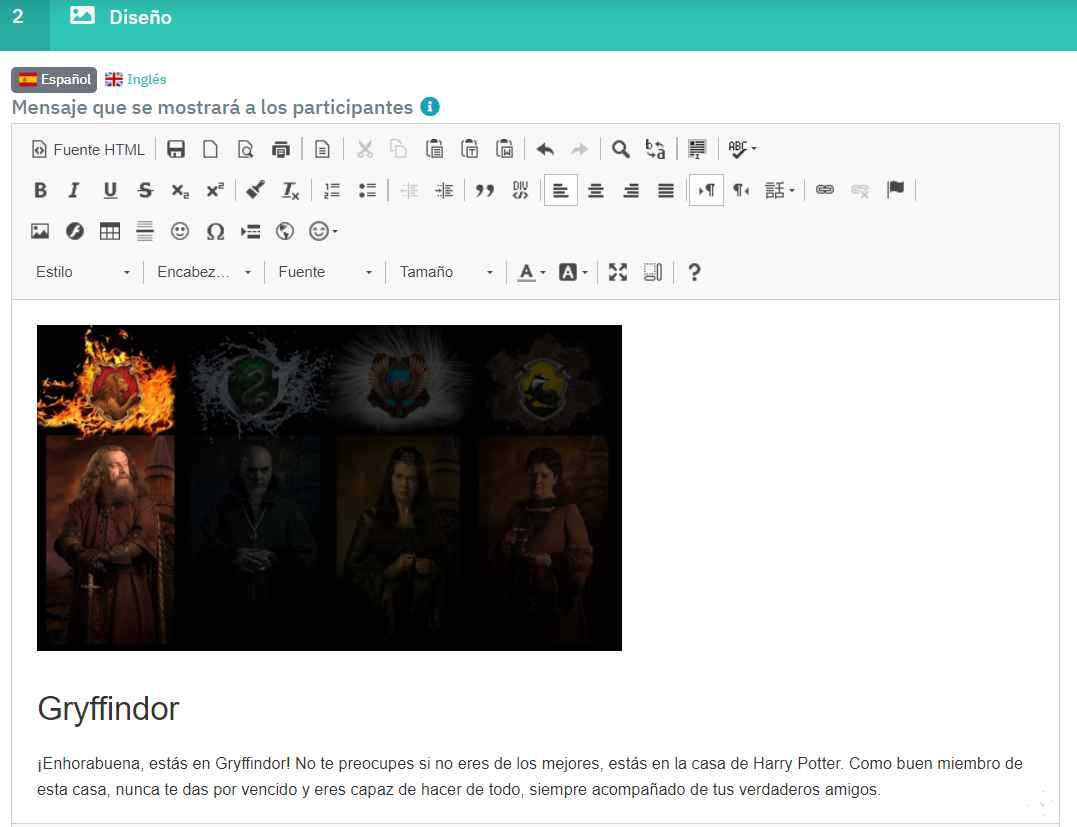Click the Print icon

pyautogui.click(x=280, y=149)
